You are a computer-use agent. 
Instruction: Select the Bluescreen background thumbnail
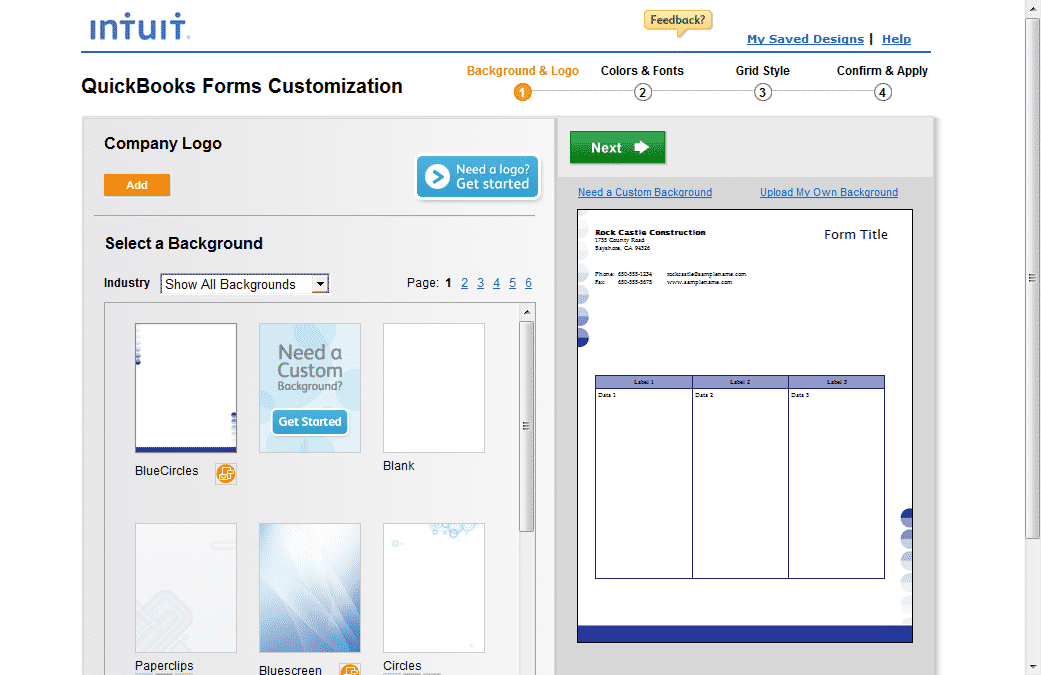pos(309,587)
